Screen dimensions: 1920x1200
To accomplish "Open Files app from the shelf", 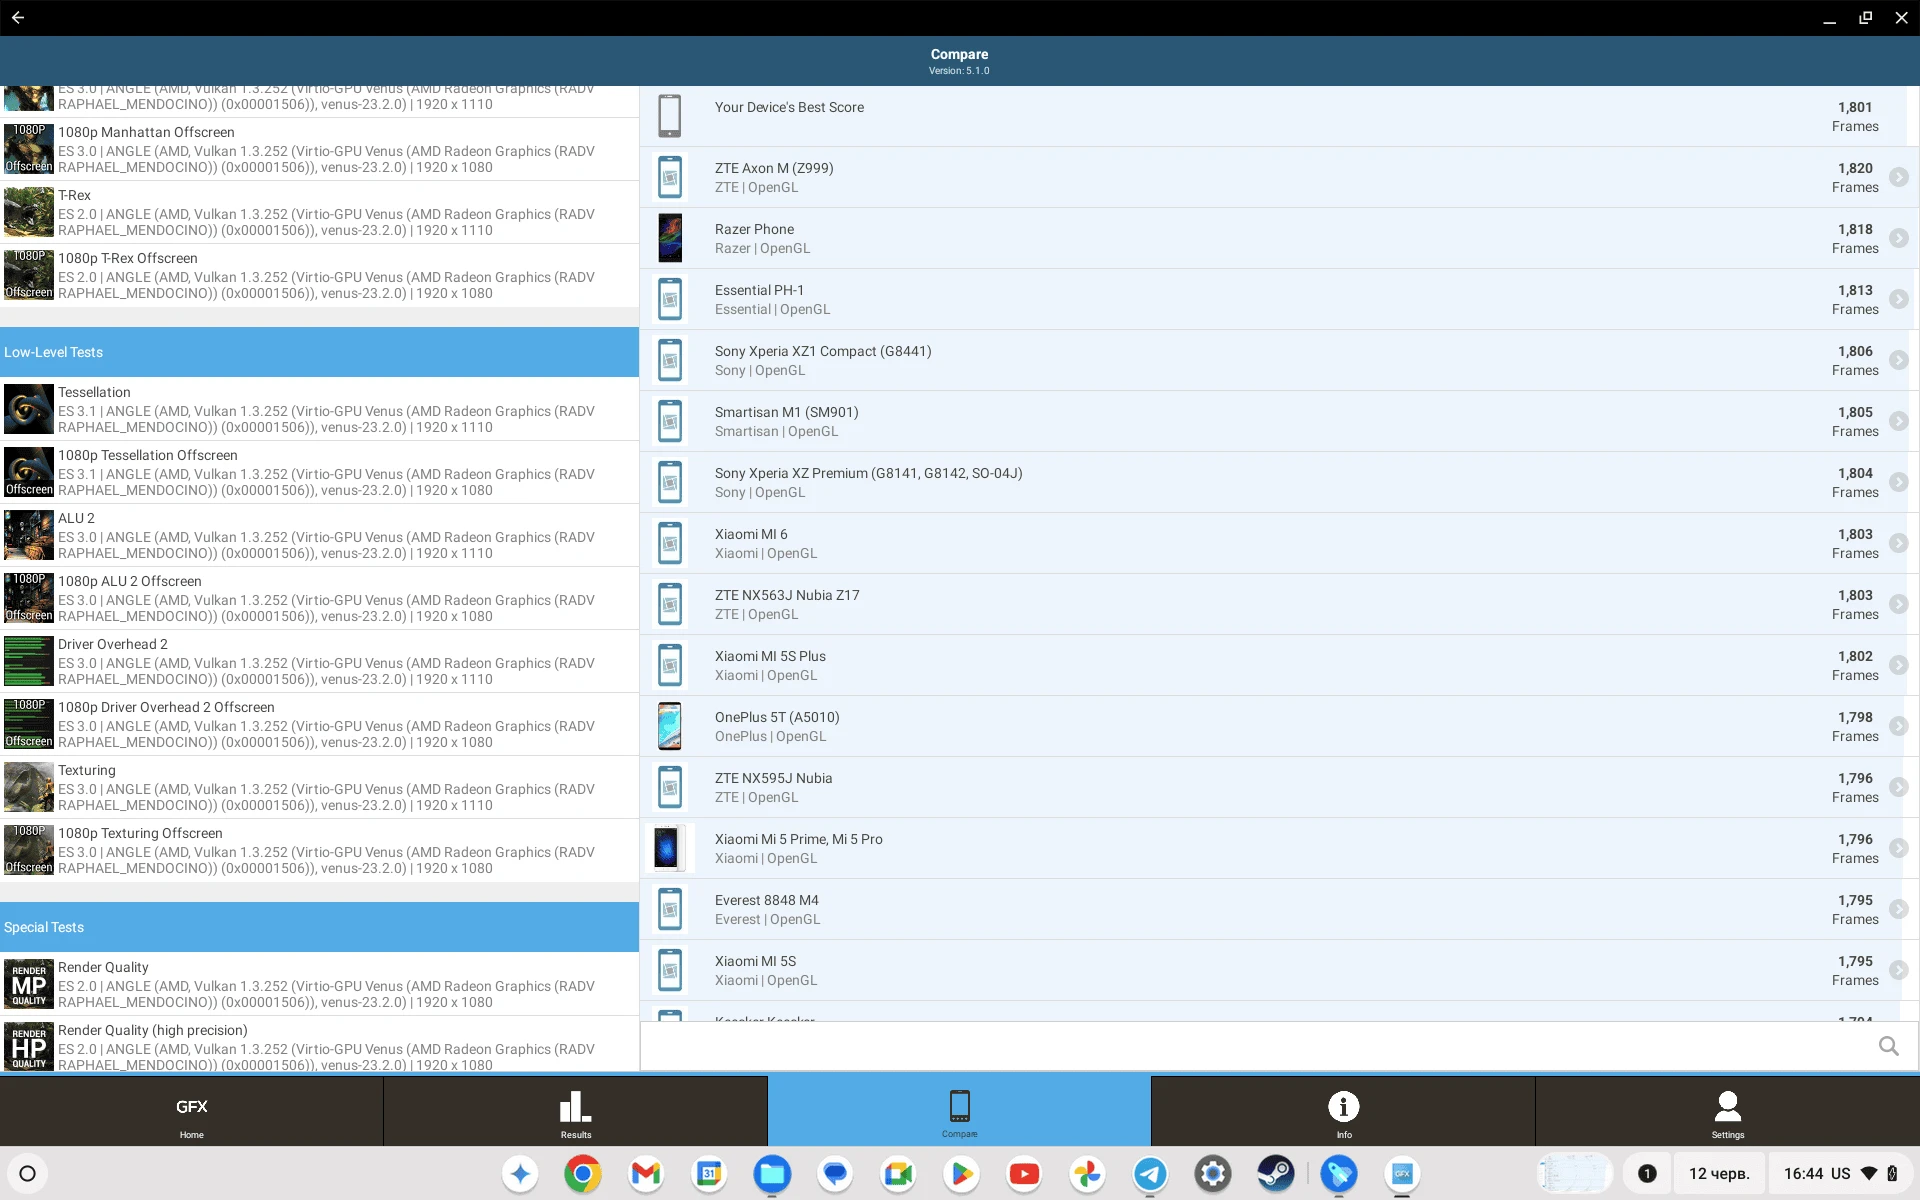I will click(x=772, y=1173).
